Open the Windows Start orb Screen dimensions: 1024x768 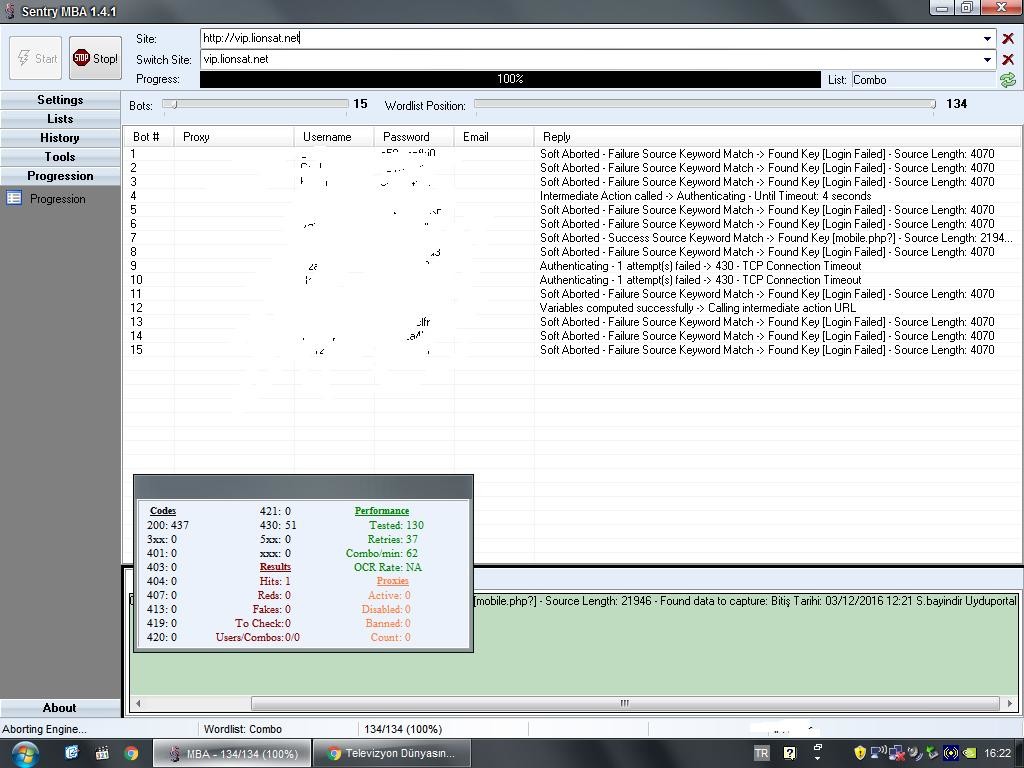(24, 753)
